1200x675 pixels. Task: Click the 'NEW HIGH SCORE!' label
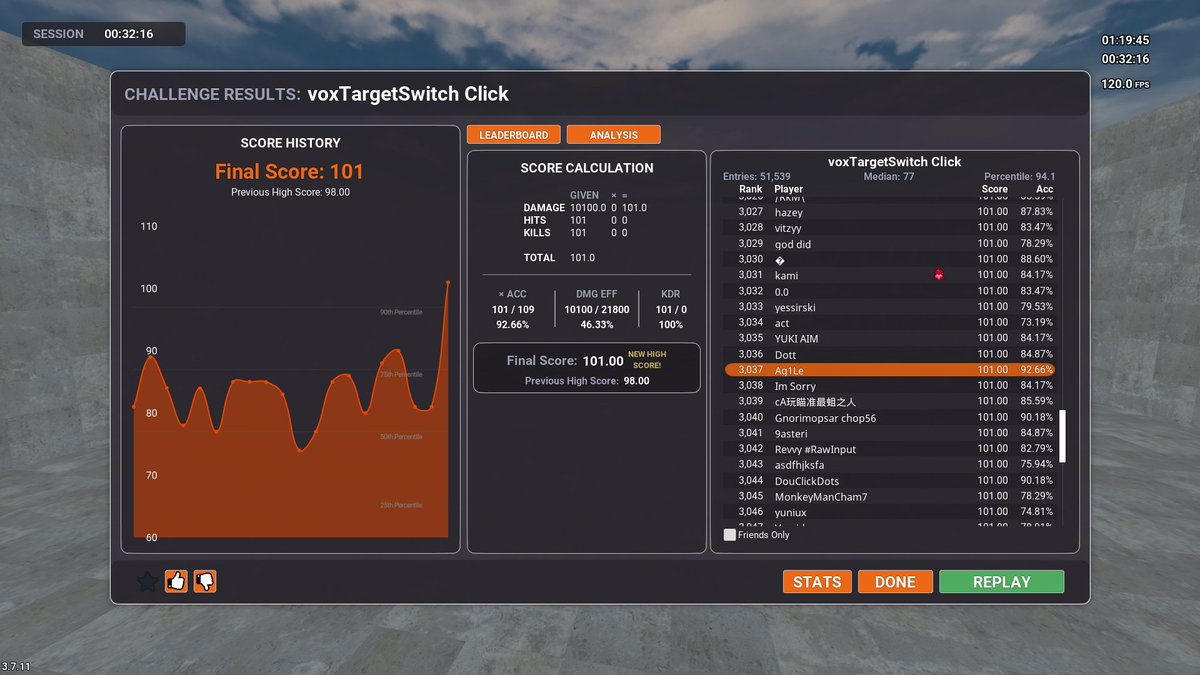(647, 360)
